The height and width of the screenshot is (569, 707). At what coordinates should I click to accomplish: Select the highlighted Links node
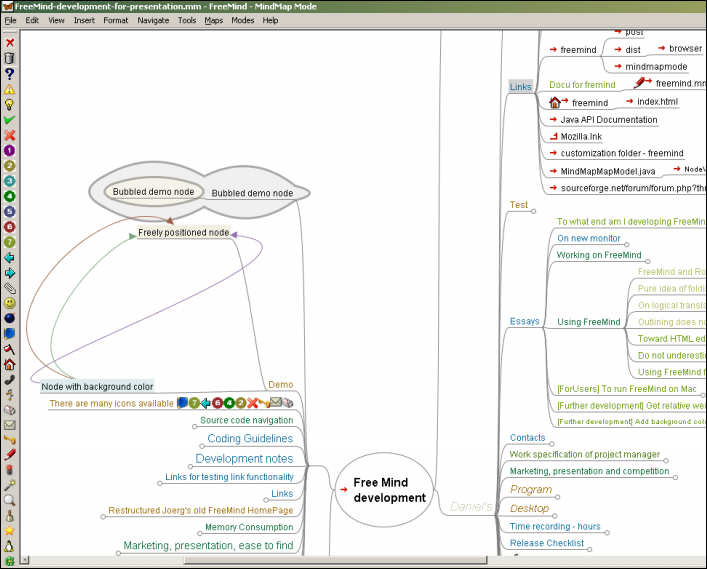point(520,87)
